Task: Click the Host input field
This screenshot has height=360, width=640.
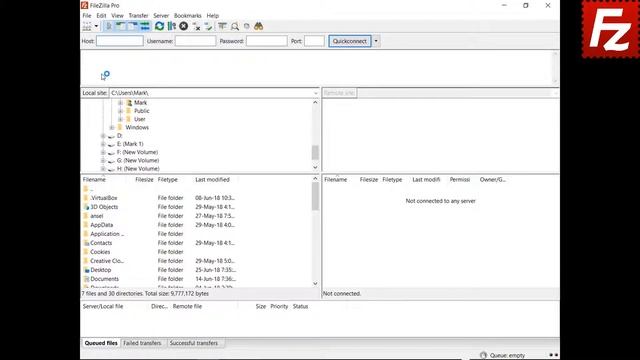Action: pyautogui.click(x=120, y=41)
